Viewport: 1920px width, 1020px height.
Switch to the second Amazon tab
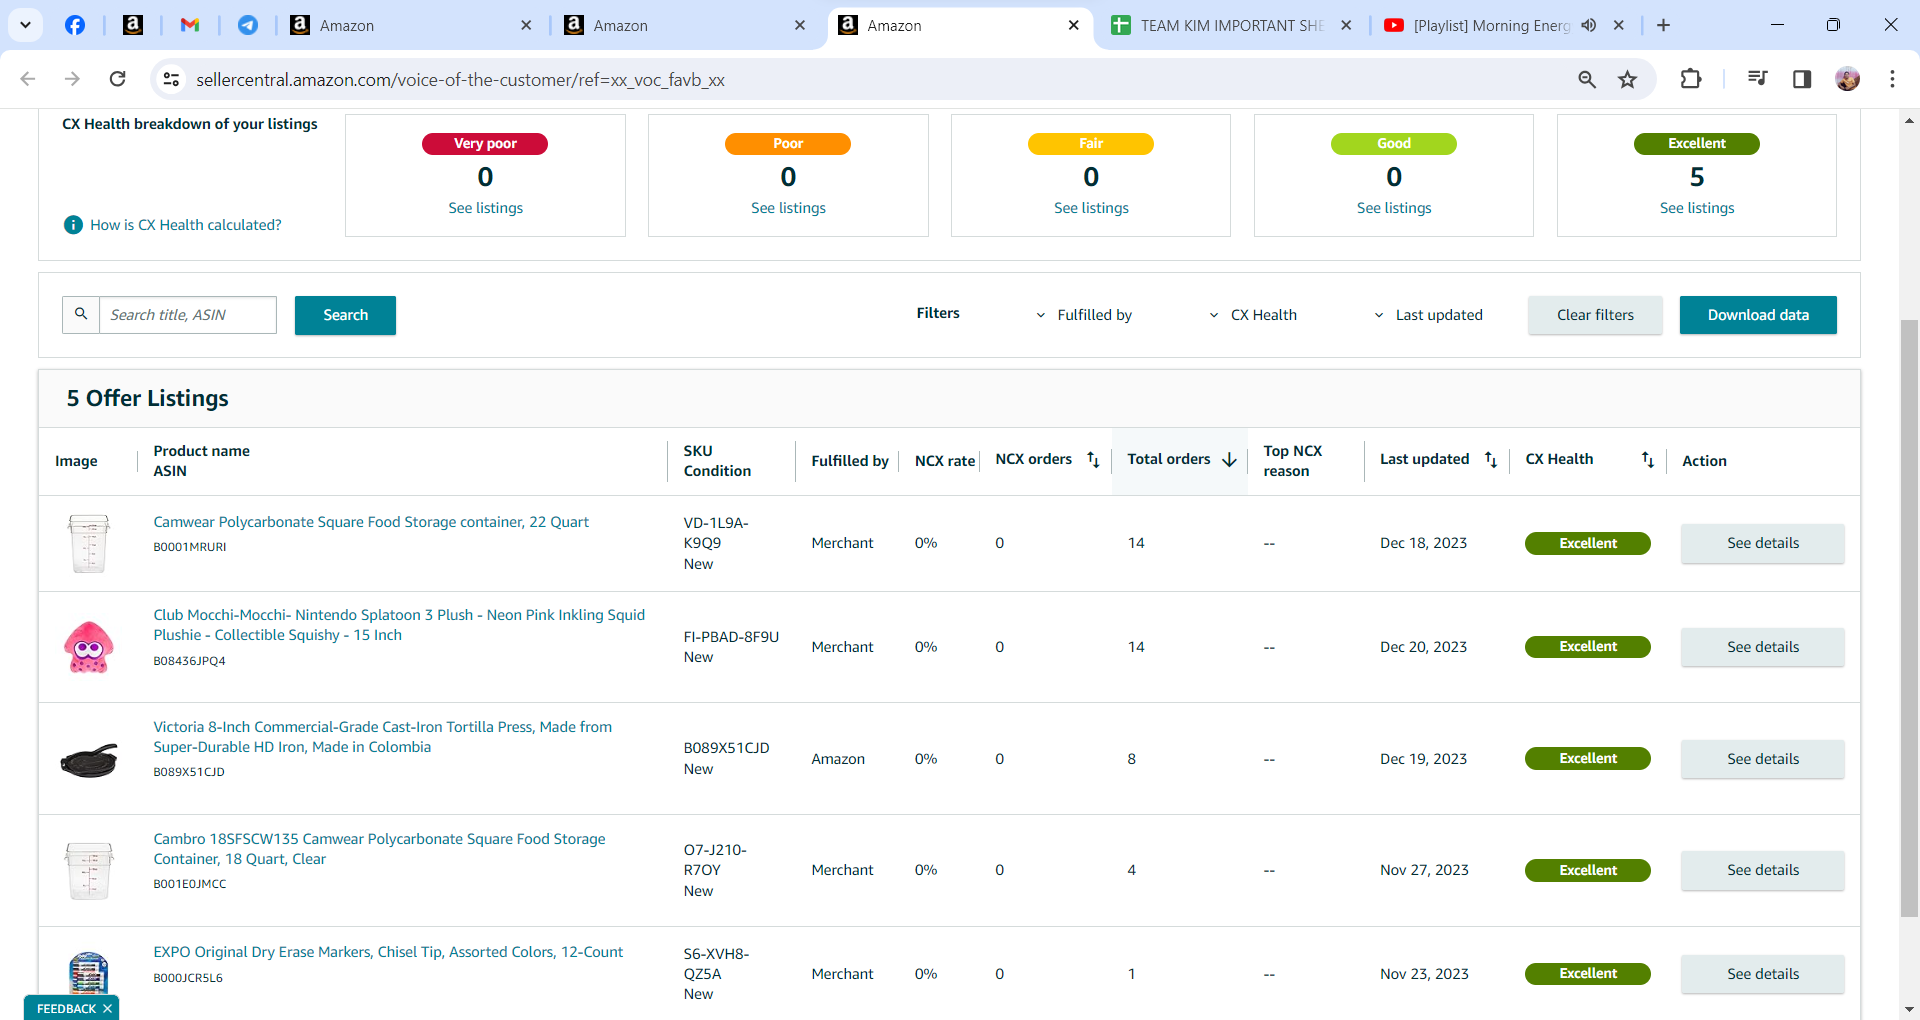(x=686, y=25)
